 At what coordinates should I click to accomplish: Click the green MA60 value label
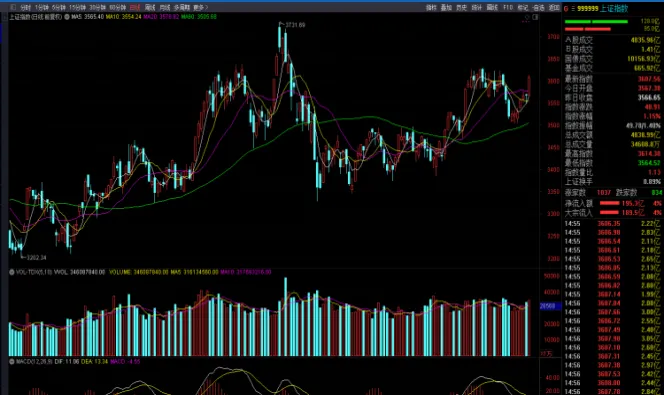click(199, 17)
